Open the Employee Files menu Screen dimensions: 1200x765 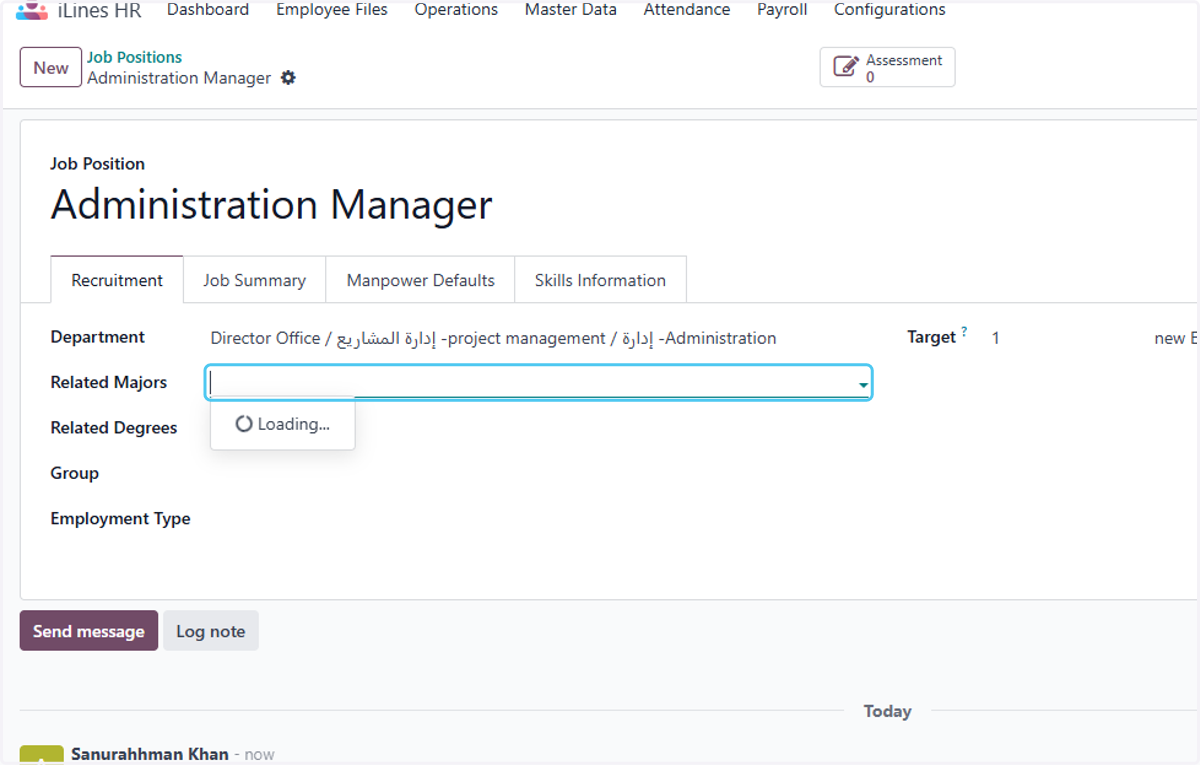click(332, 10)
